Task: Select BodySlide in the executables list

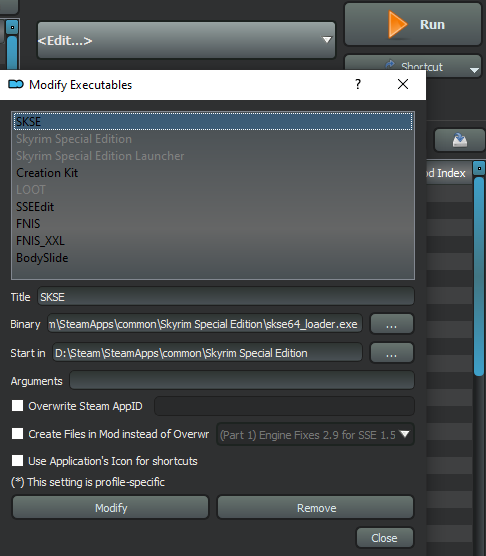Action: click(213, 258)
